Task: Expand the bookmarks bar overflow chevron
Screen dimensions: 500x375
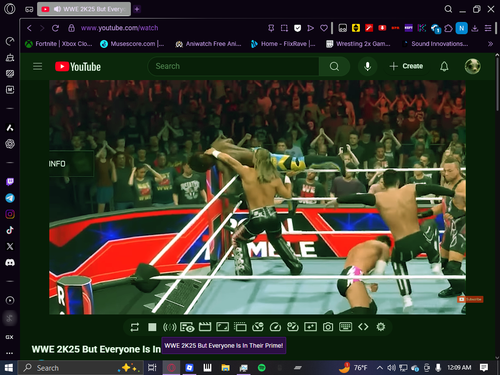Action: 490,44
